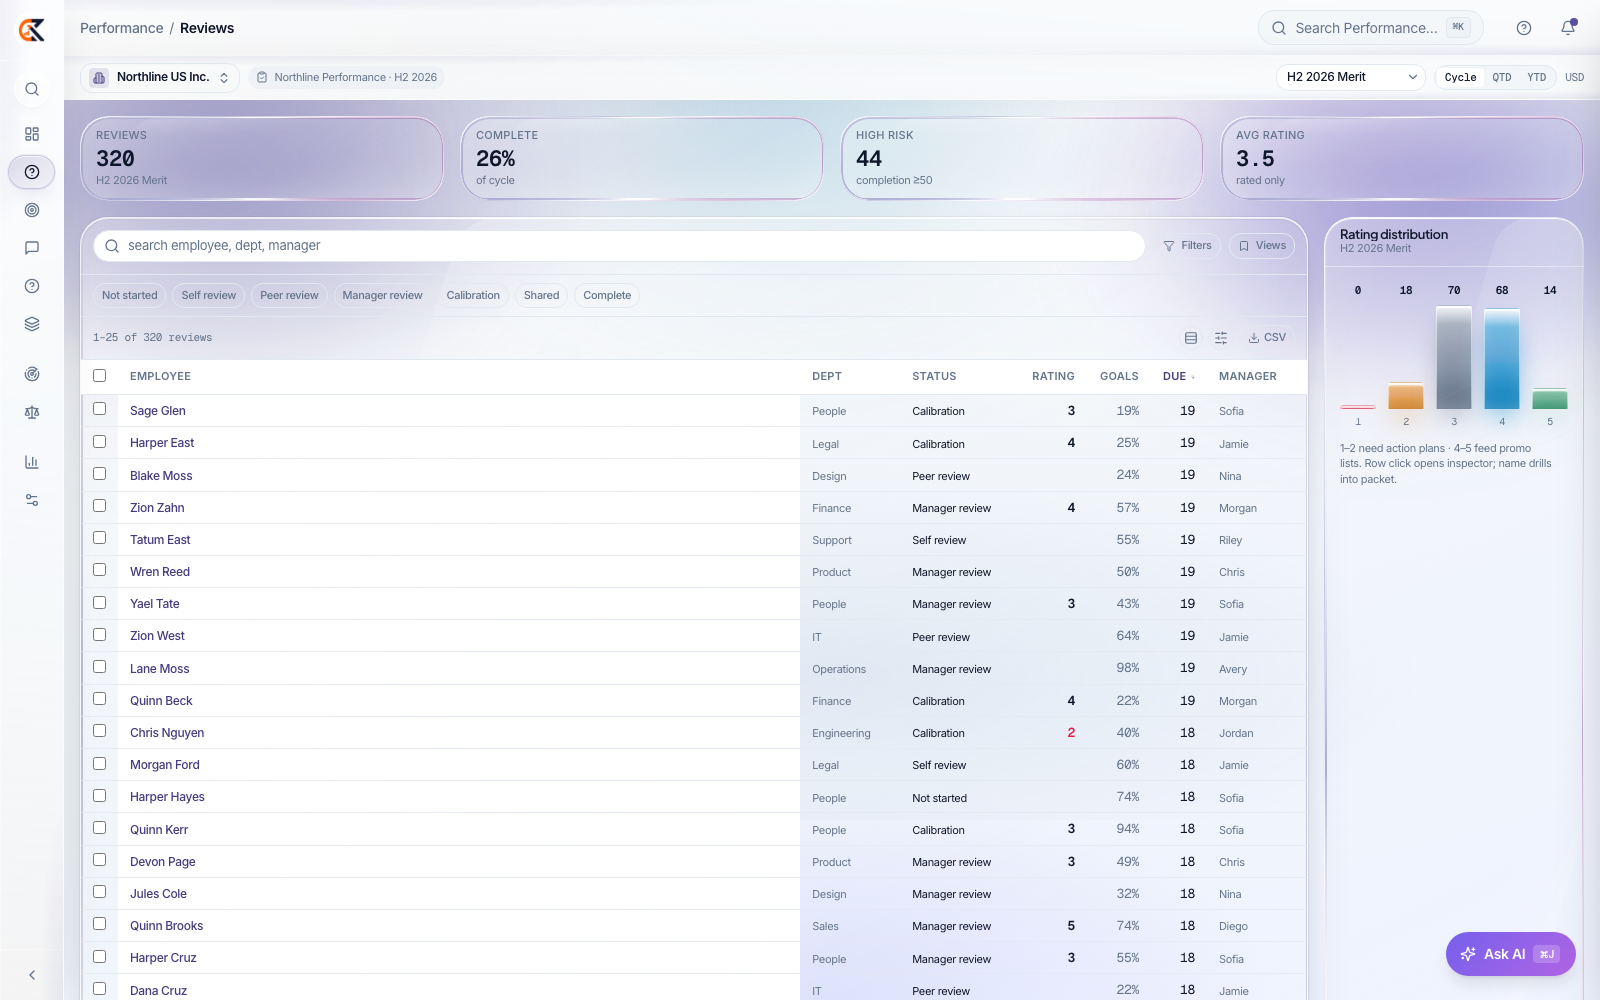Download reviews as CSV
The width and height of the screenshot is (1600, 1000).
tap(1267, 338)
